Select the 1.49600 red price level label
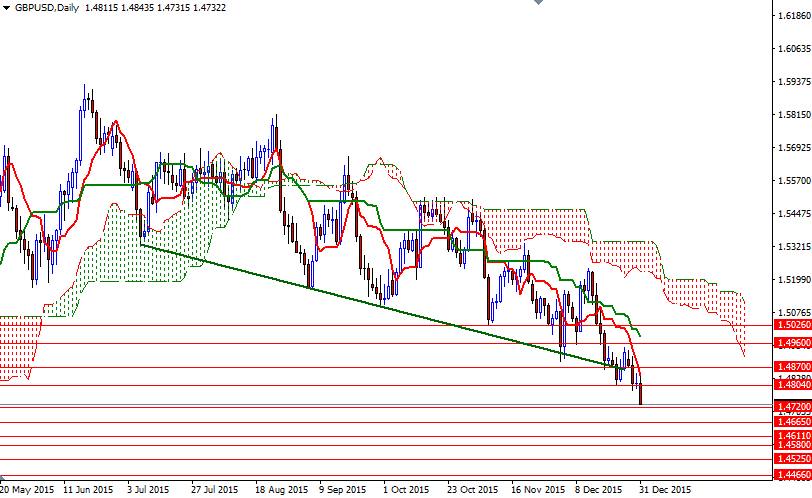812x498 pixels. [x=792, y=343]
